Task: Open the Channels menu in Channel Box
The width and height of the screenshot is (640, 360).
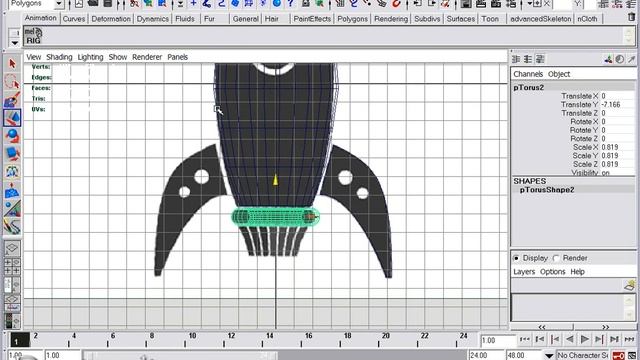Action: pyautogui.click(x=528, y=74)
